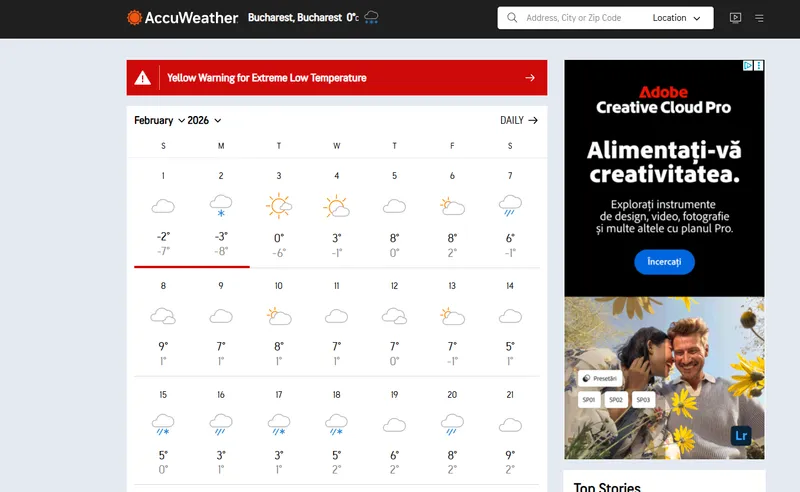Image resolution: width=800 pixels, height=492 pixels.
Task: Click the Încercați button in the ad
Action: click(x=664, y=262)
